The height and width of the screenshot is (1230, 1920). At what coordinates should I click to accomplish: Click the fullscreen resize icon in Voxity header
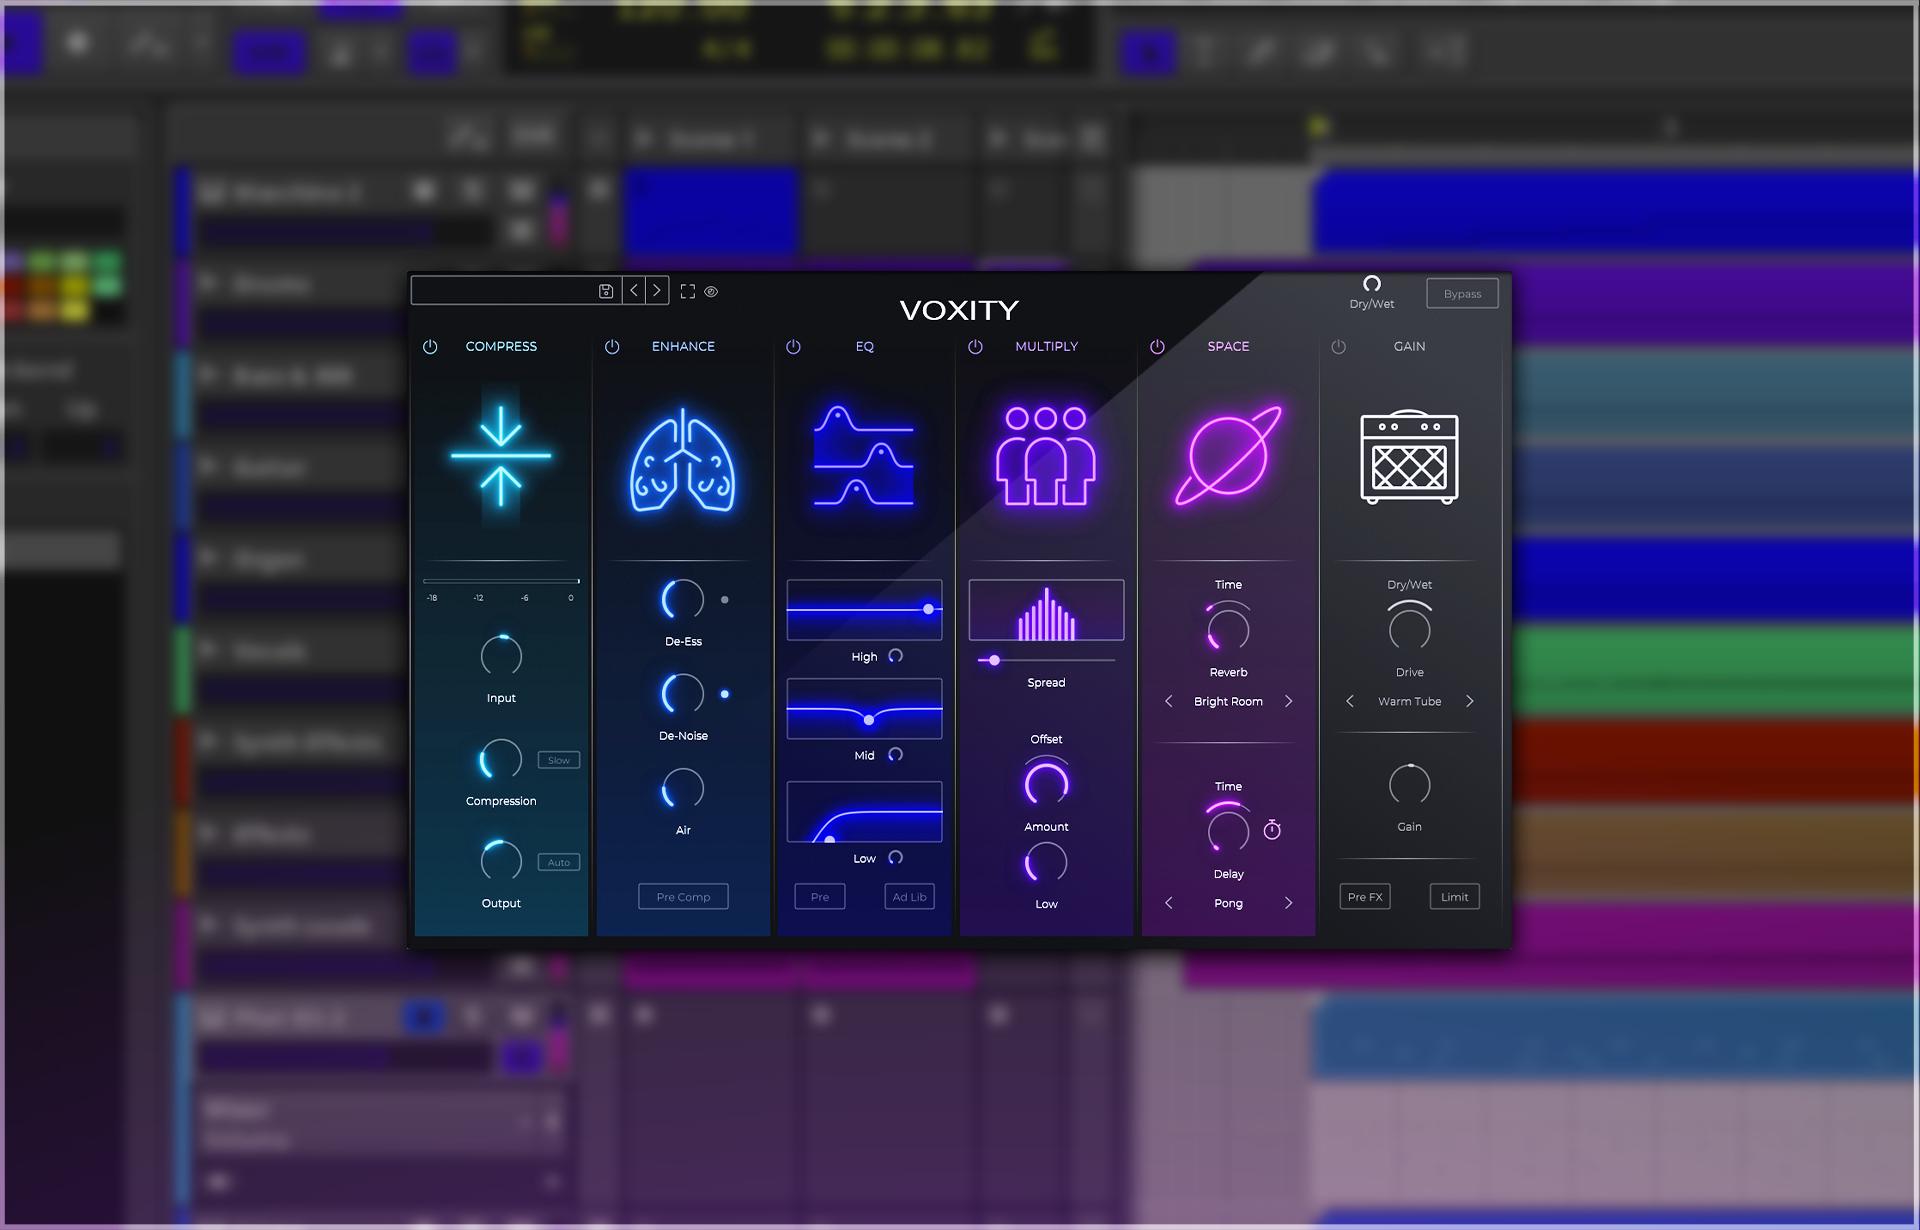tap(688, 291)
